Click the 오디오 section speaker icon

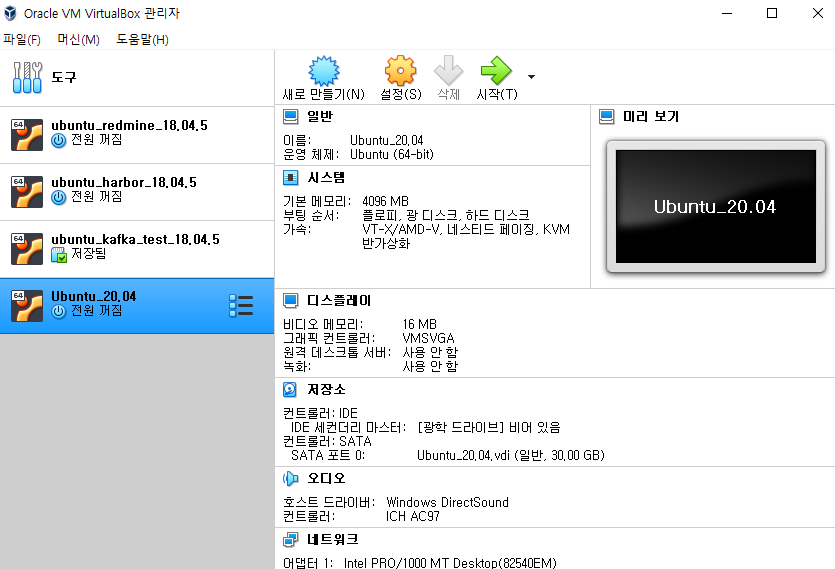(x=291, y=478)
